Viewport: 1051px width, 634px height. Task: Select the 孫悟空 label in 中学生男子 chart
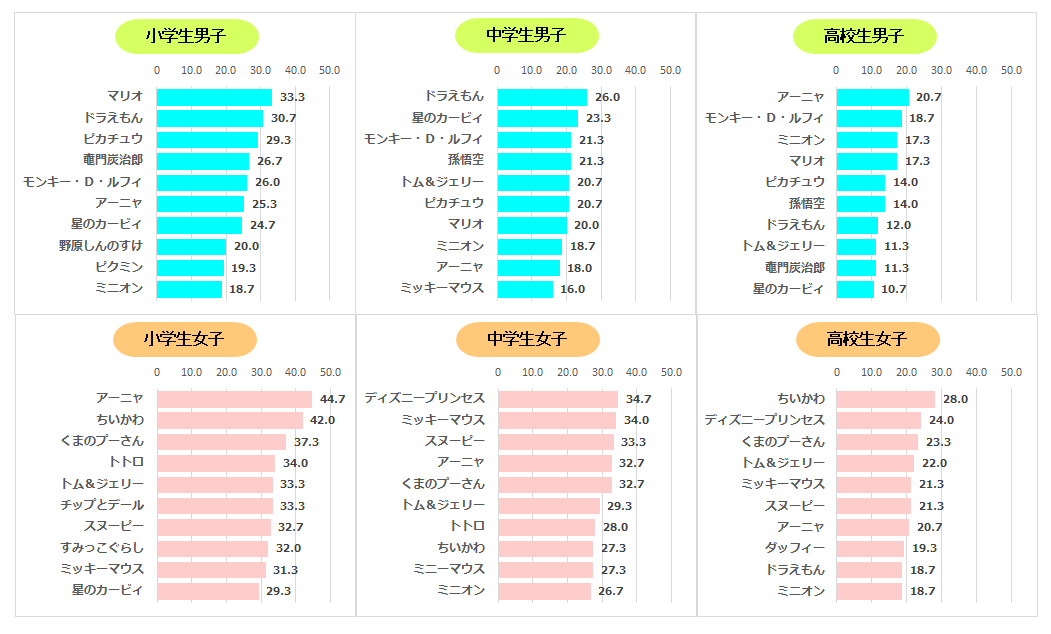(x=466, y=161)
